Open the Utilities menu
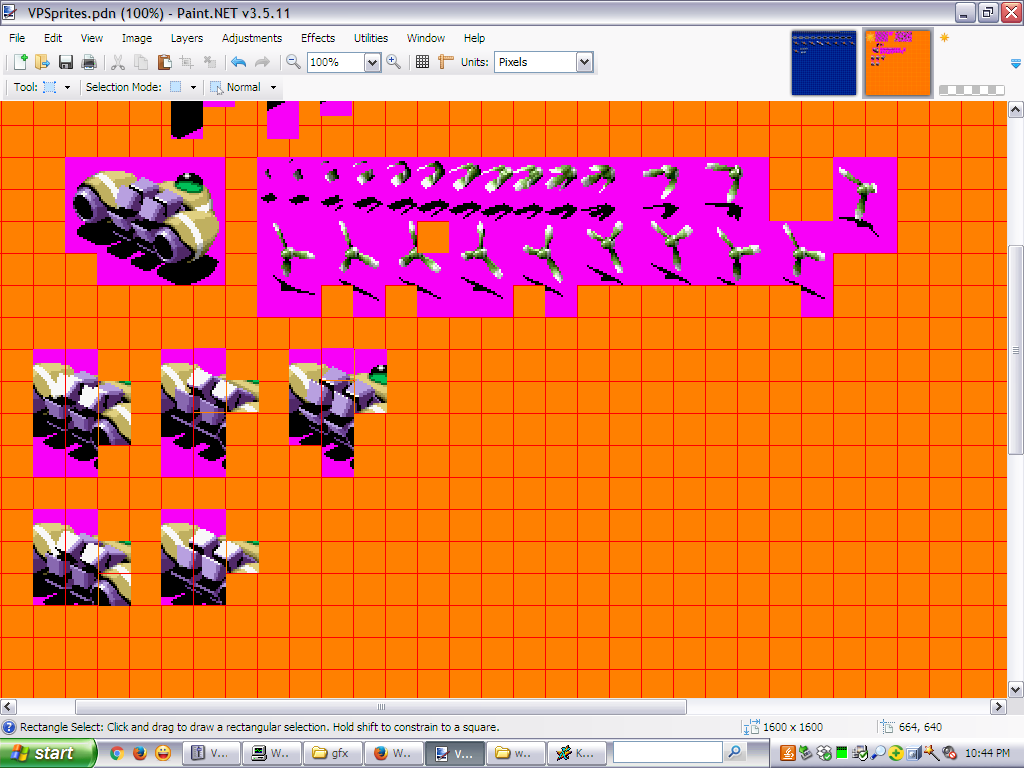 (x=371, y=38)
